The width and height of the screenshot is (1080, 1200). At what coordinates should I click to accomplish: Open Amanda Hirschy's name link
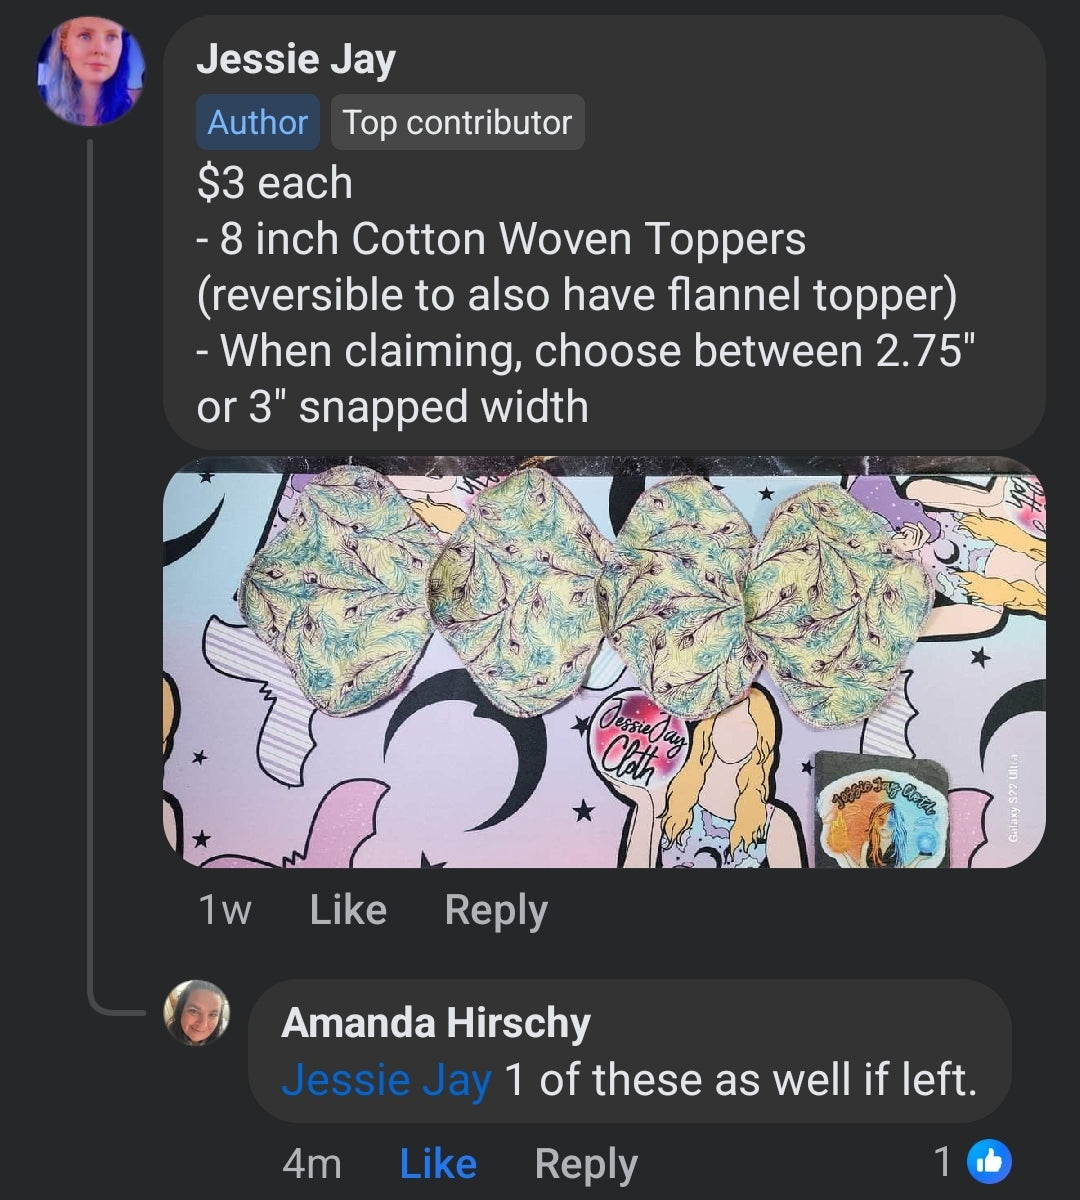point(436,1023)
